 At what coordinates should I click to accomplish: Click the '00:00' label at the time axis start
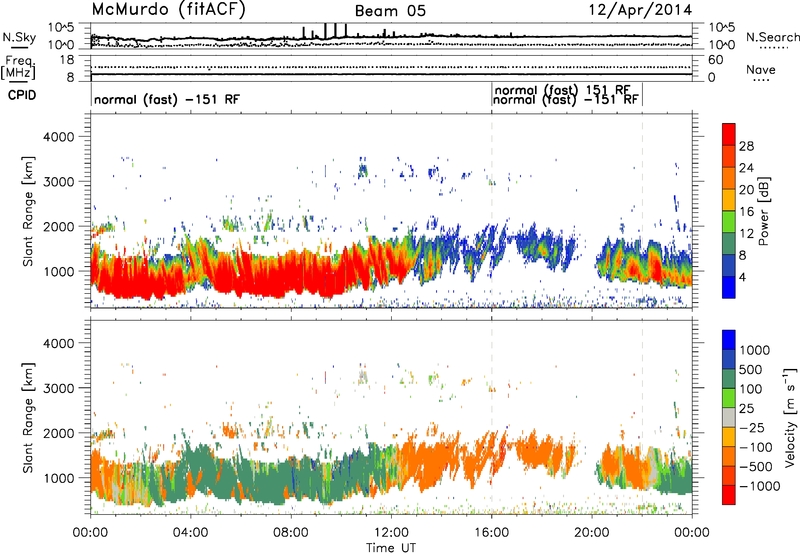click(90, 533)
